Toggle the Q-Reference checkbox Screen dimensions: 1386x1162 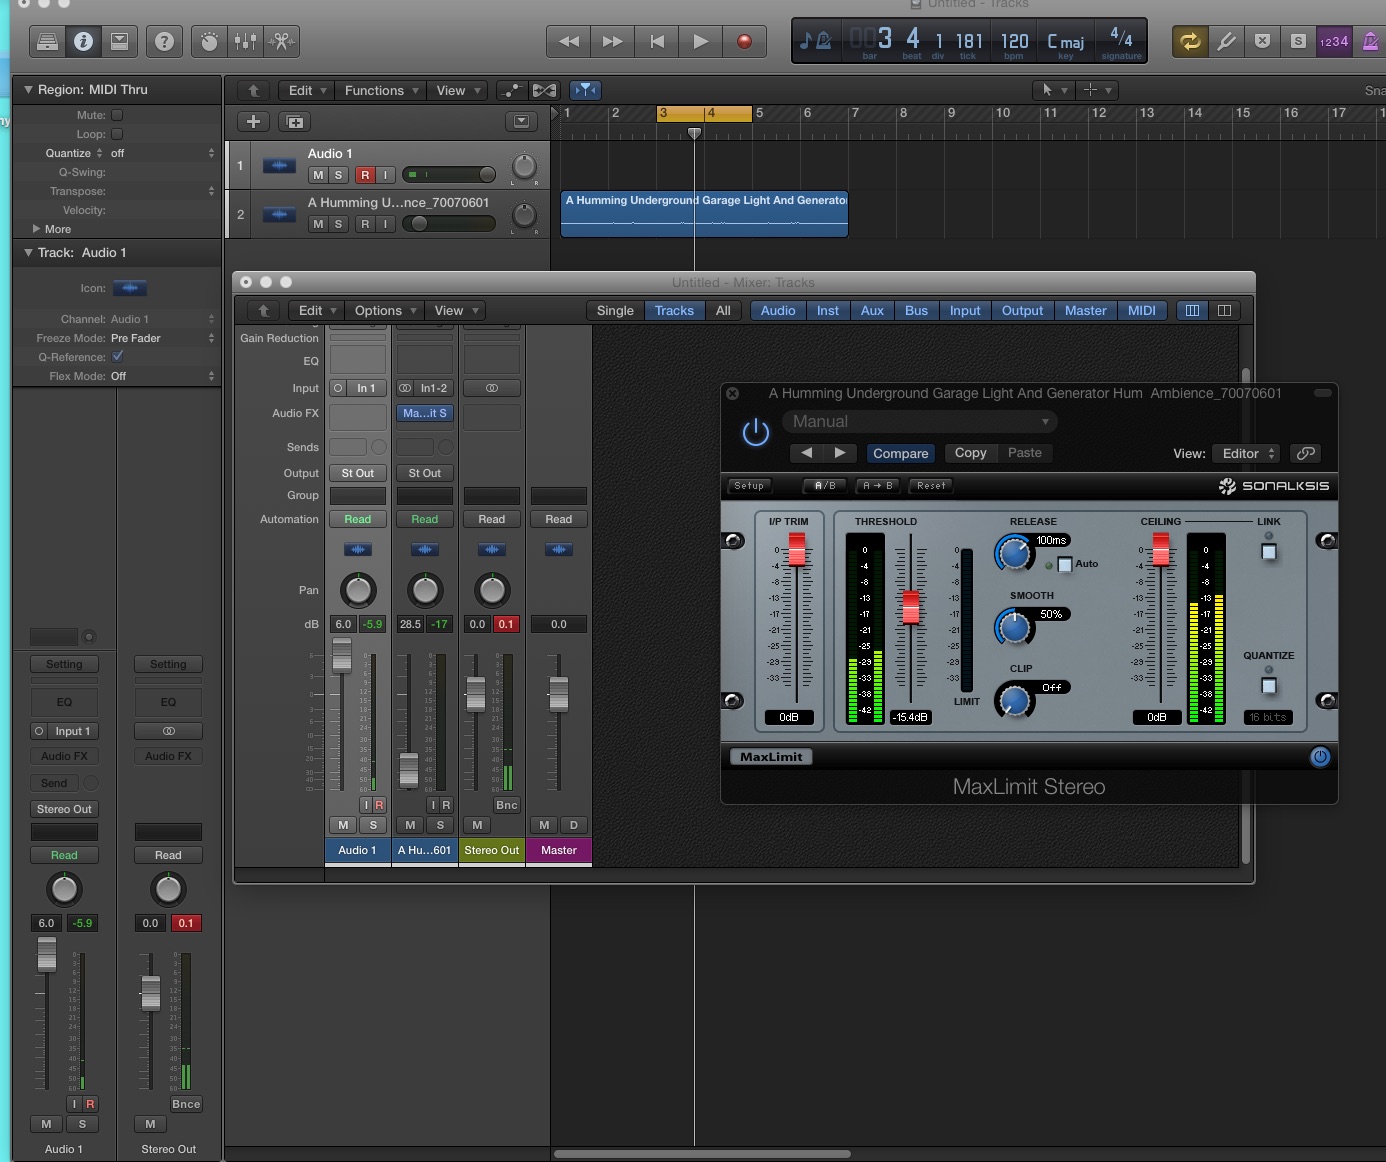[x=117, y=357]
